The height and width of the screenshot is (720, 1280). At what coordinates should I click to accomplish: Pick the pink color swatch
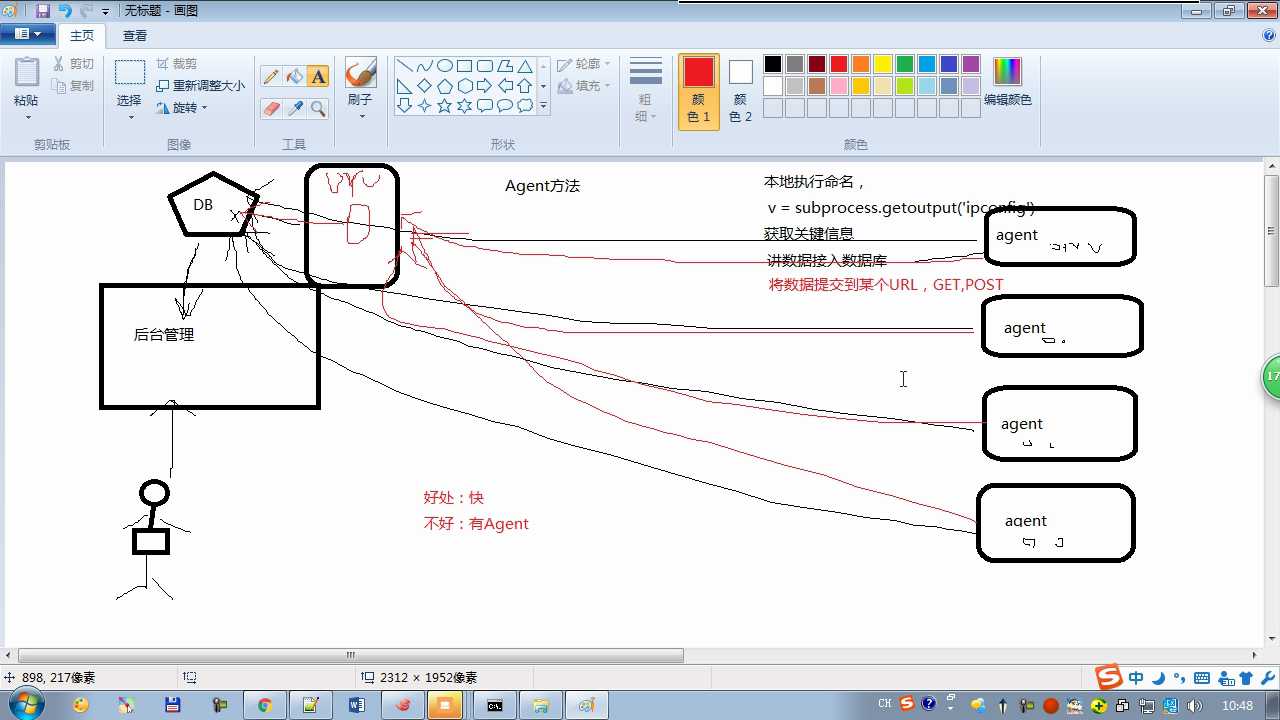point(839,86)
